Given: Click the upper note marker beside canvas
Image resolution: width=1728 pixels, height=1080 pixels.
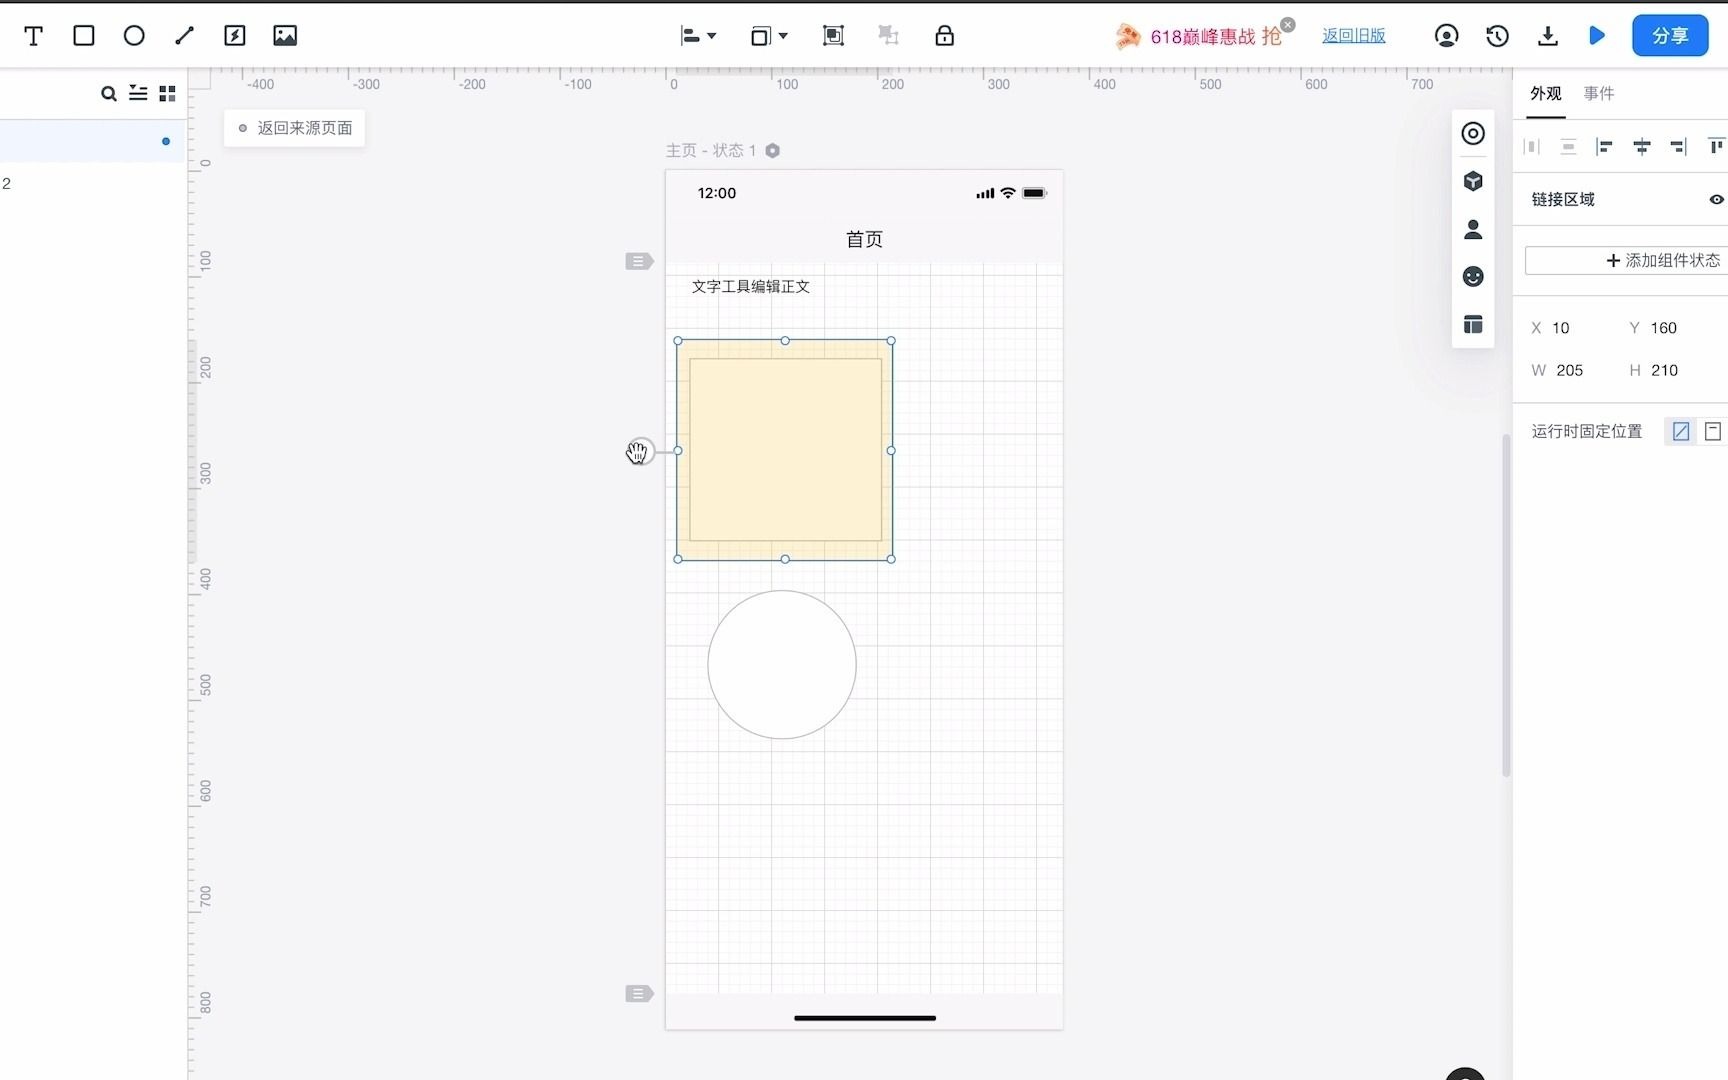Looking at the screenshot, I should (639, 262).
